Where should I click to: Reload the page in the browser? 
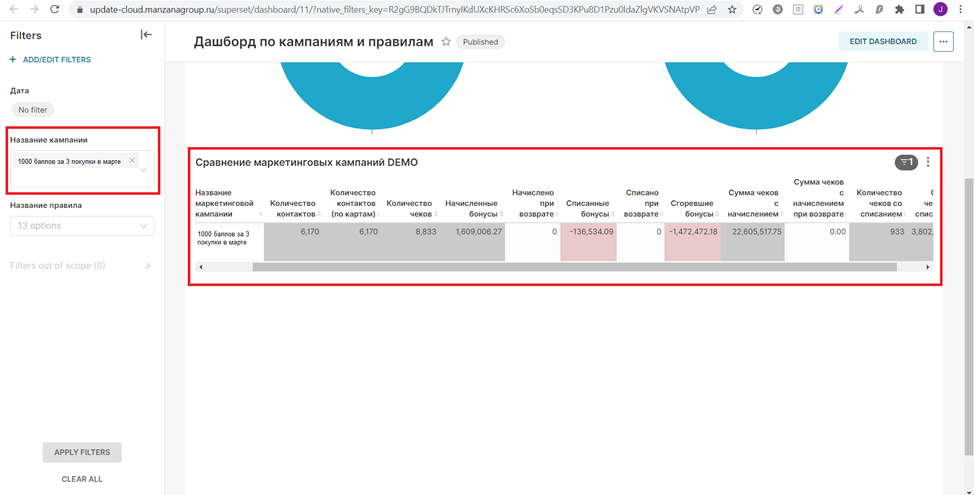(56, 10)
